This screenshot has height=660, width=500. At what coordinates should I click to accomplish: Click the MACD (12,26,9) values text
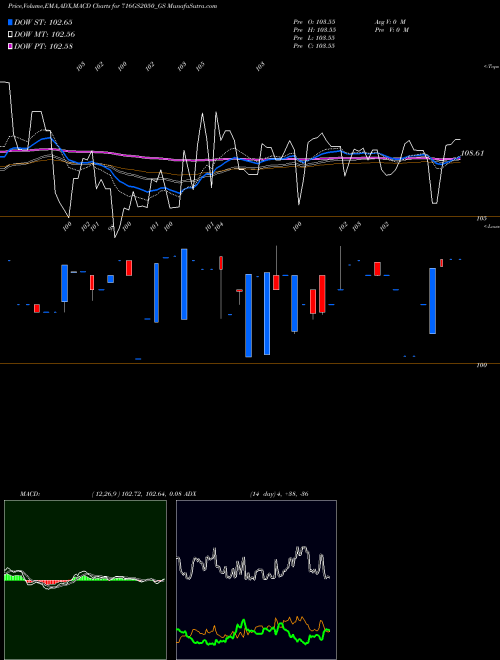(x=136, y=493)
